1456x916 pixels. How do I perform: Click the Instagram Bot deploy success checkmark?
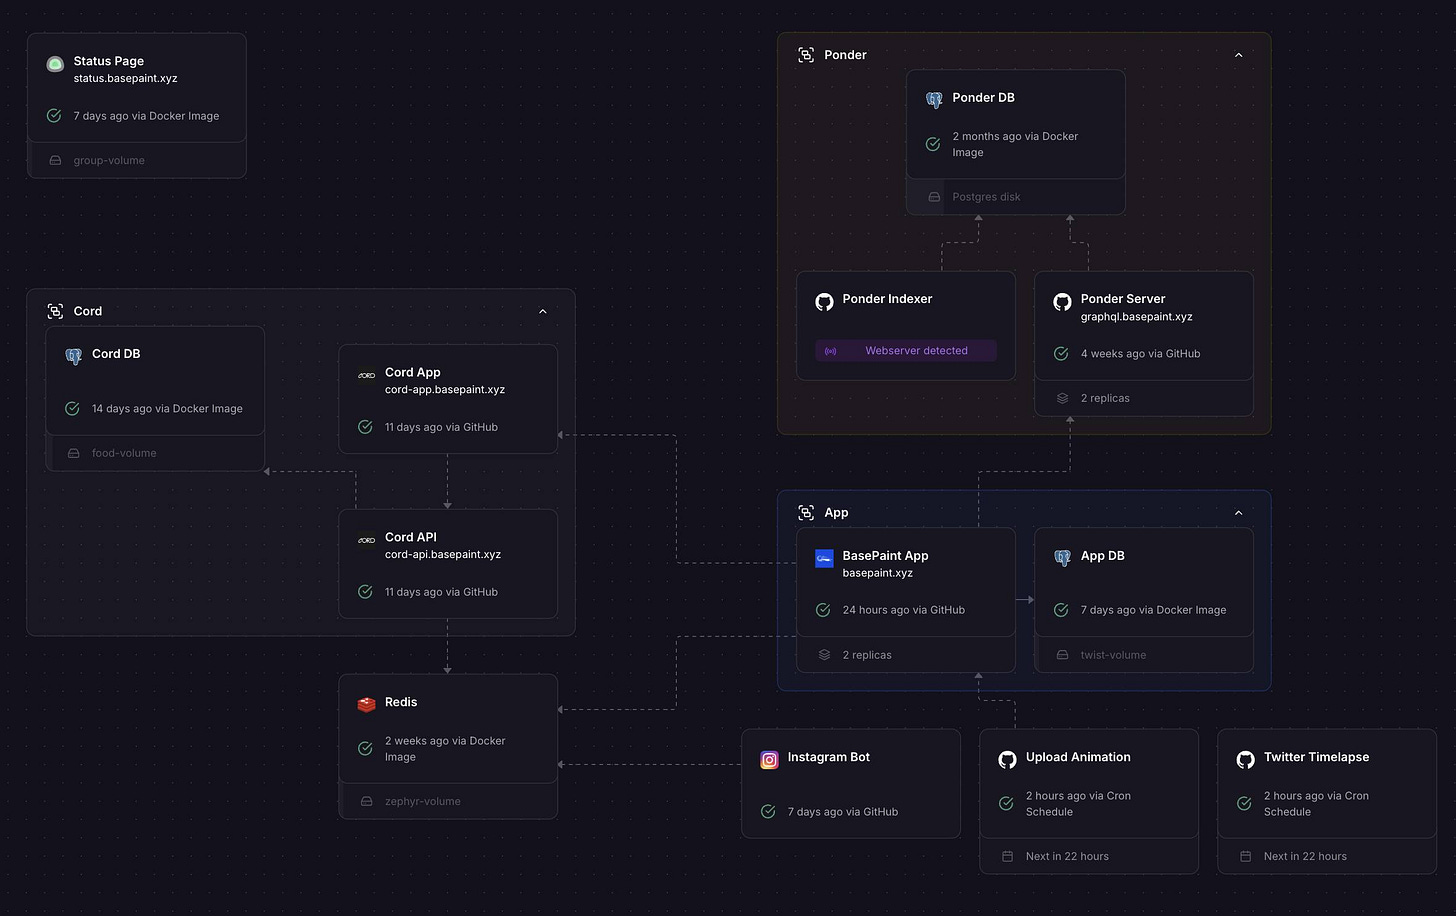pos(768,812)
